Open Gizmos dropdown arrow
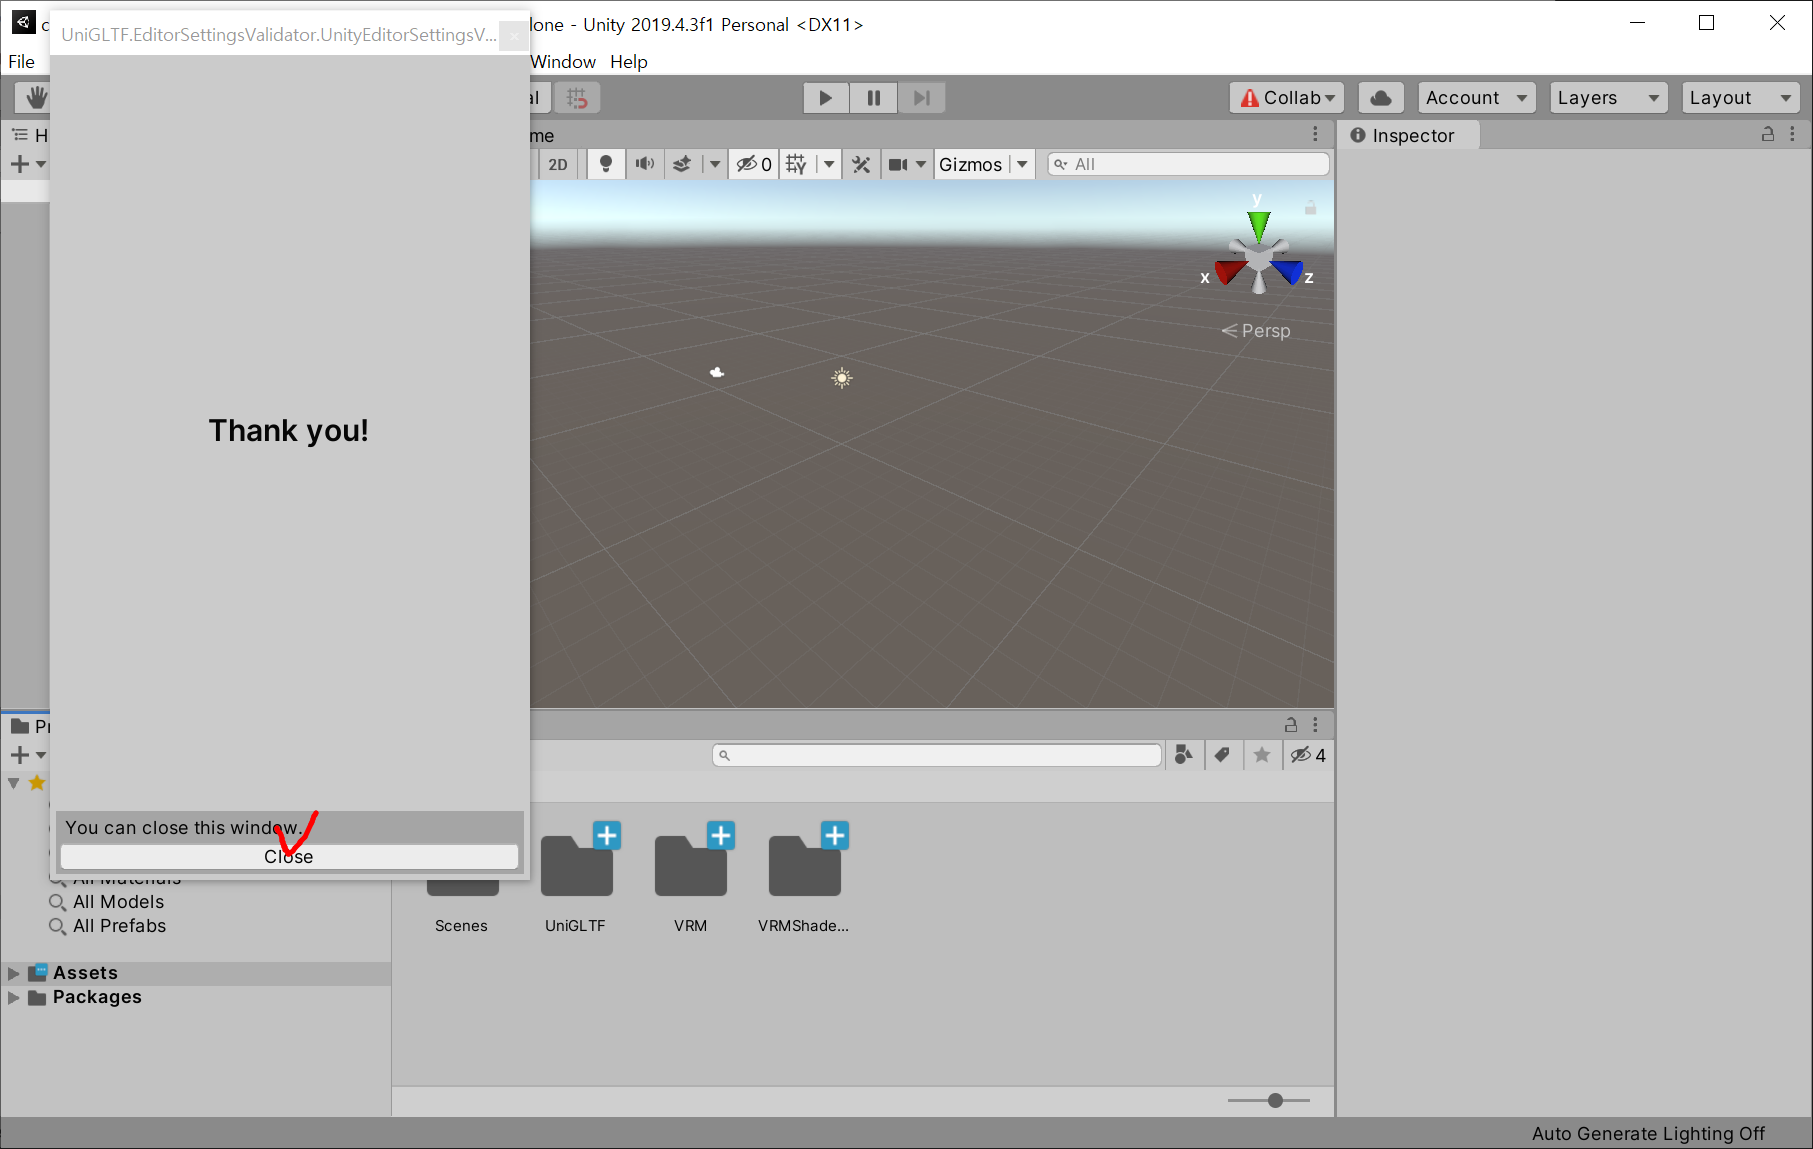Viewport: 1813px width, 1149px height. click(x=1022, y=165)
